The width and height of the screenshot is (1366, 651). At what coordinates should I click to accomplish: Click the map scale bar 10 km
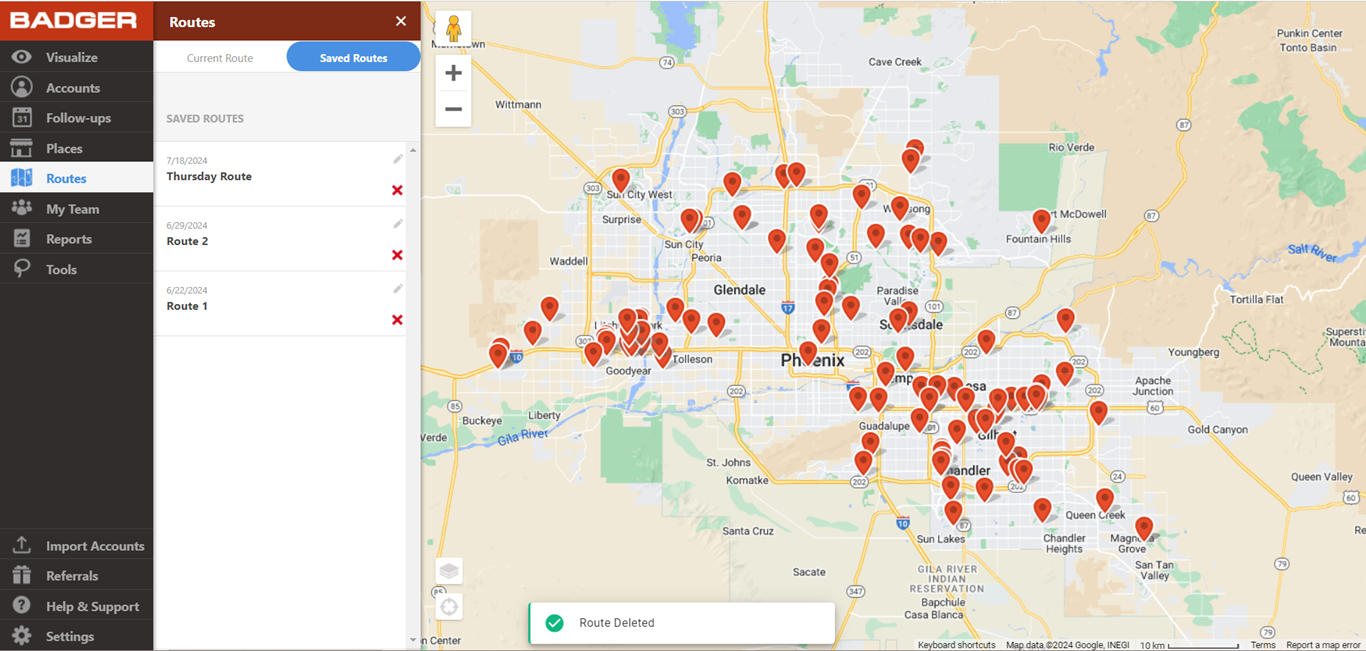point(1191,645)
